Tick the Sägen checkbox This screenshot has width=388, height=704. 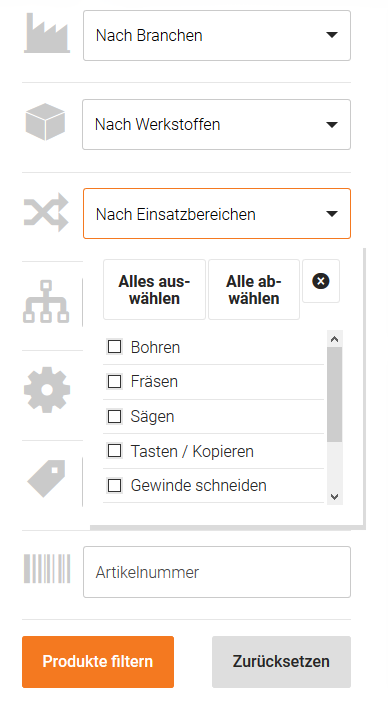coord(115,416)
